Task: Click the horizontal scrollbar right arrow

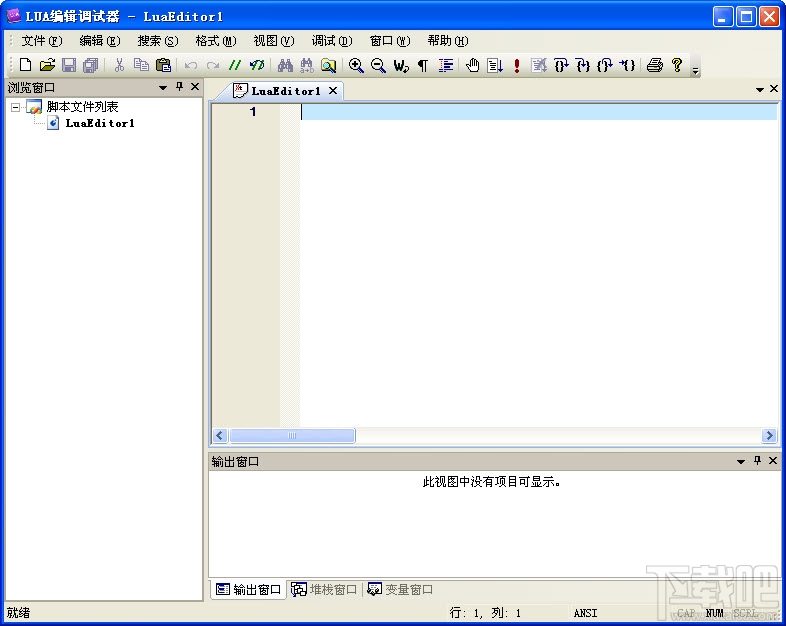Action: pos(769,436)
